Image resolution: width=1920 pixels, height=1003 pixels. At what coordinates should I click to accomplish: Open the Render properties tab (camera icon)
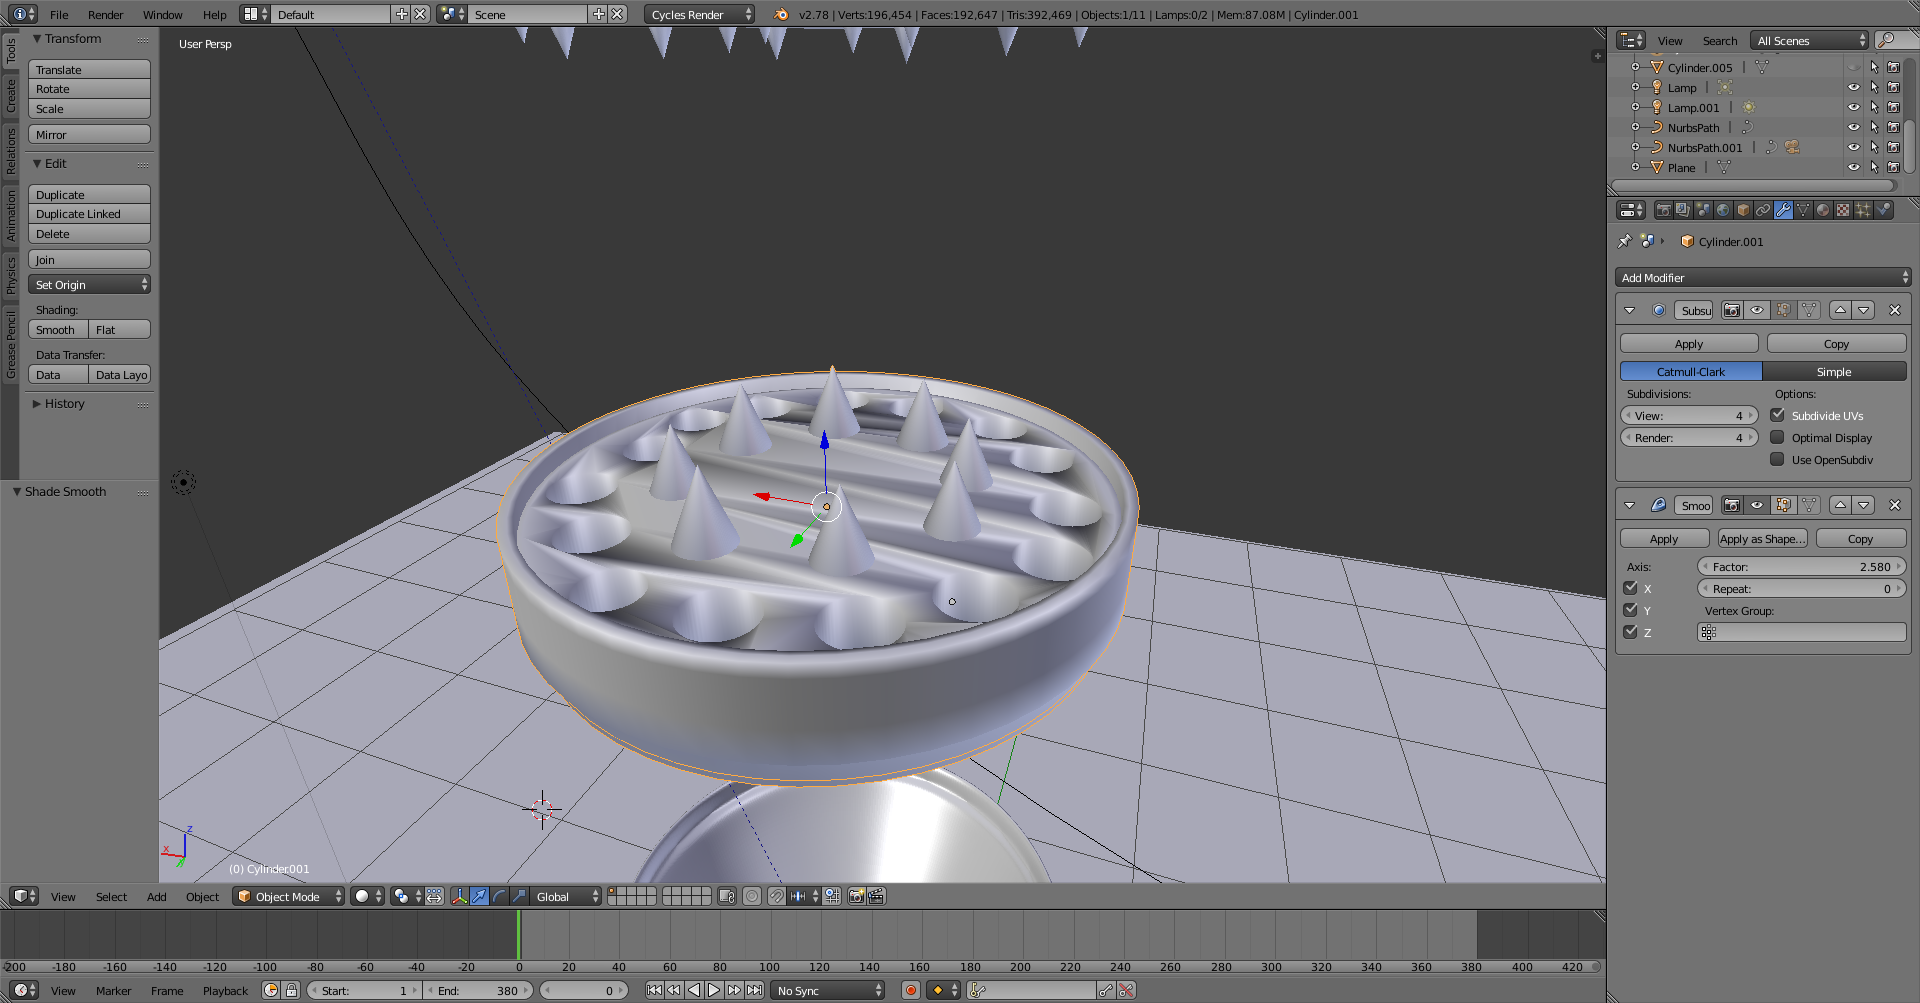[x=1663, y=210]
